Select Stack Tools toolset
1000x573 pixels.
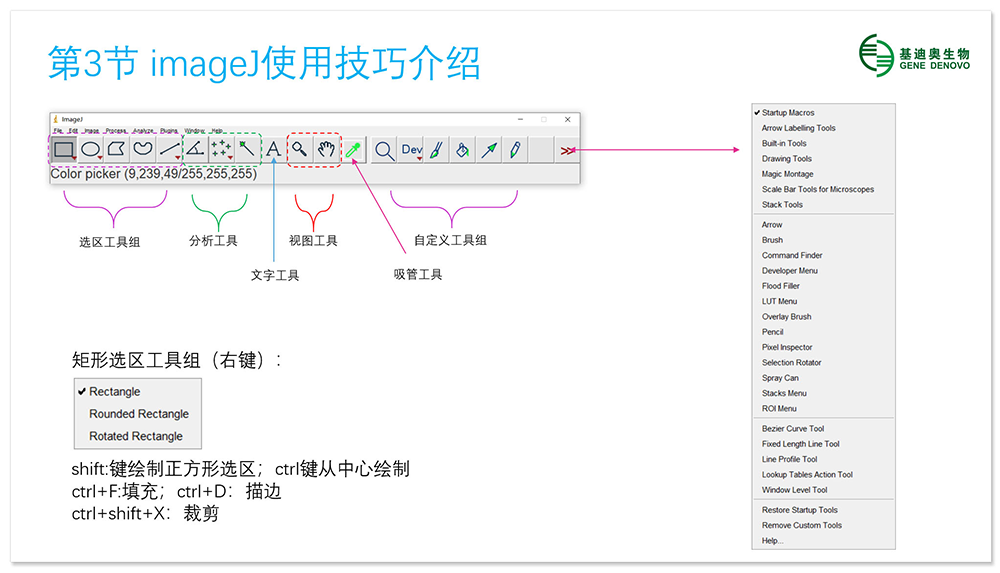(x=823, y=204)
